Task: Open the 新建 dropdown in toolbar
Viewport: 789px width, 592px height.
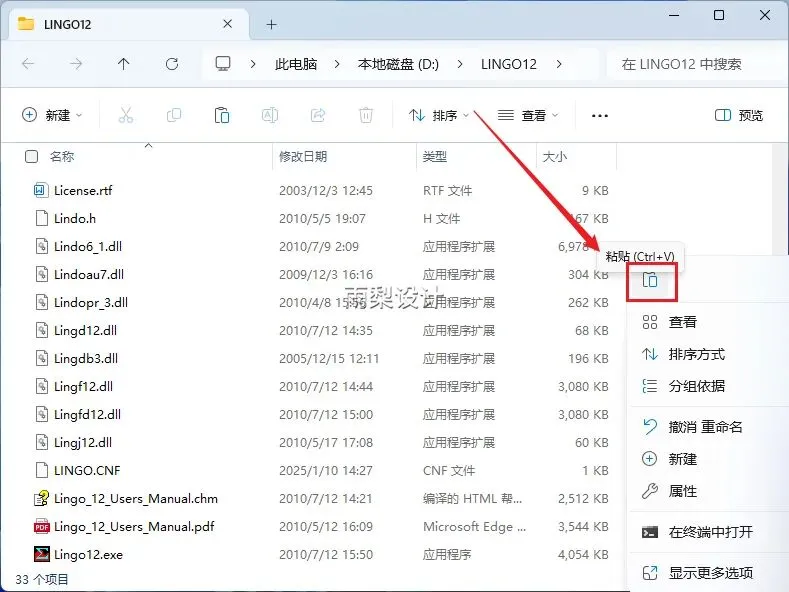Action: [52, 115]
